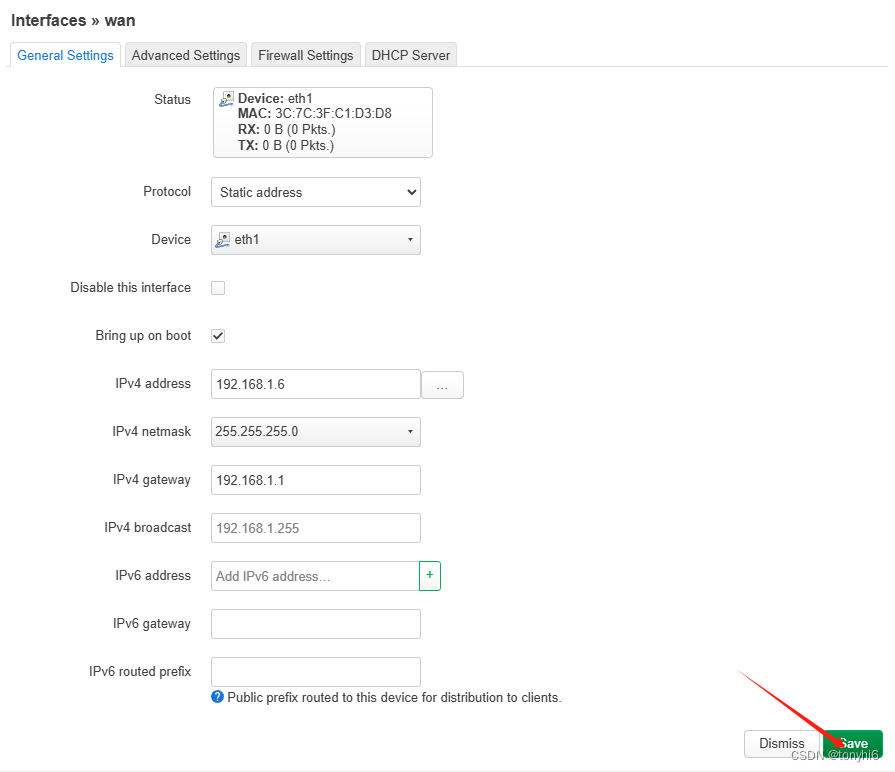Click the green plus to add an IPv6 address
This screenshot has height=772, width=895.
[430, 576]
